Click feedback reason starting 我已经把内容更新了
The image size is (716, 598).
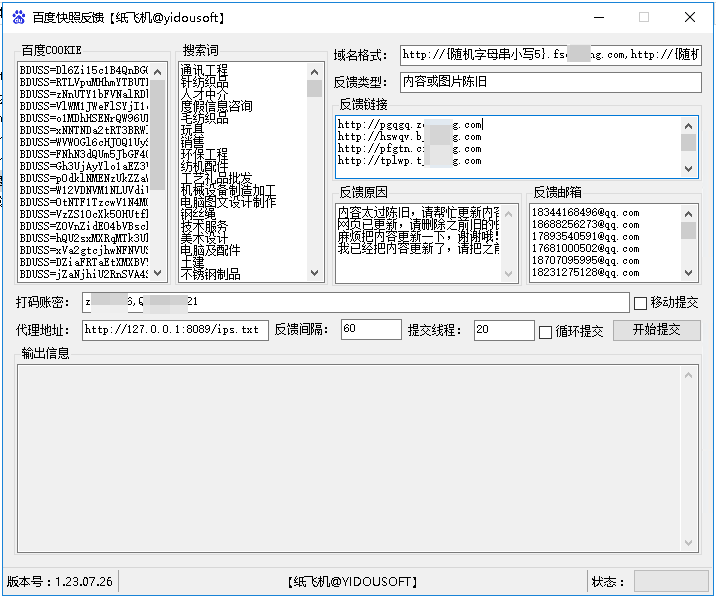tap(418, 248)
